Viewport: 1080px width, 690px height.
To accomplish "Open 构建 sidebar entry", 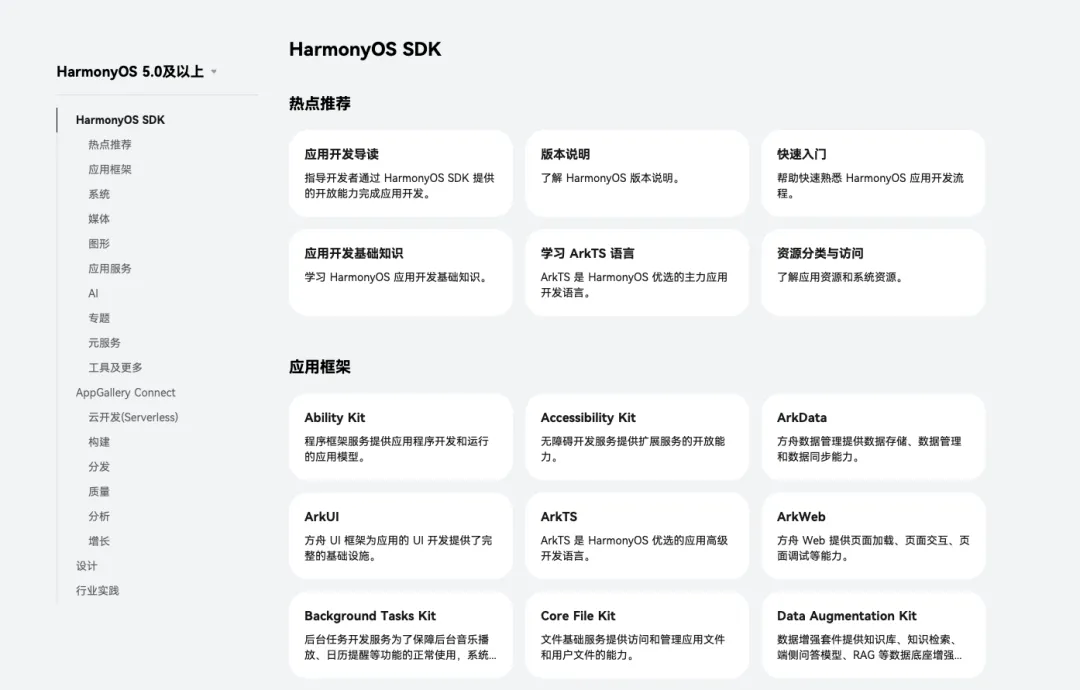I will coord(98,442).
